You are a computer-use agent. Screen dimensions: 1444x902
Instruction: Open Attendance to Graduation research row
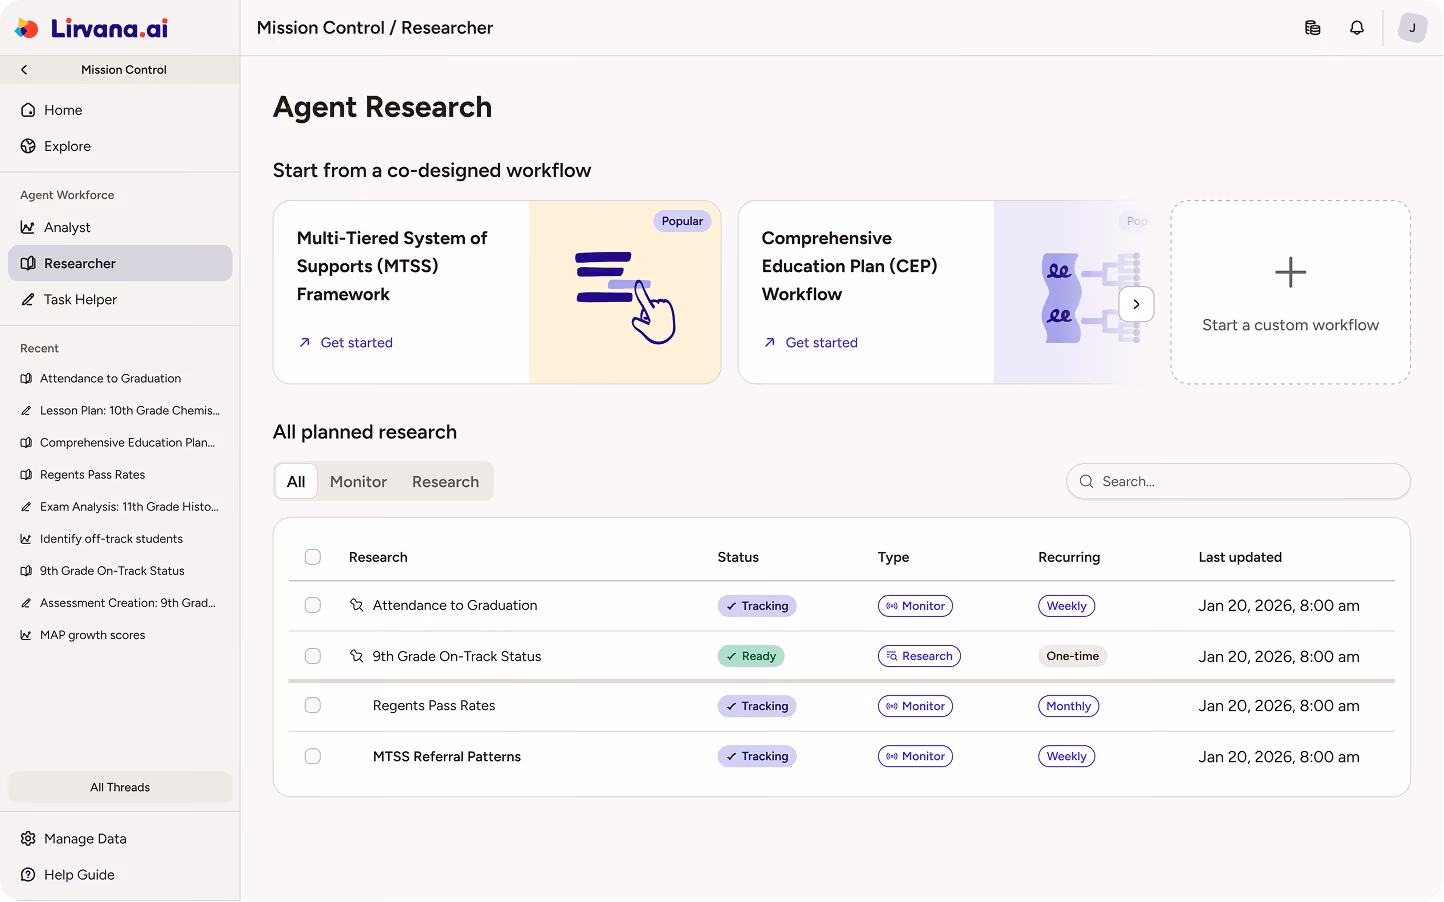[x=842, y=606]
